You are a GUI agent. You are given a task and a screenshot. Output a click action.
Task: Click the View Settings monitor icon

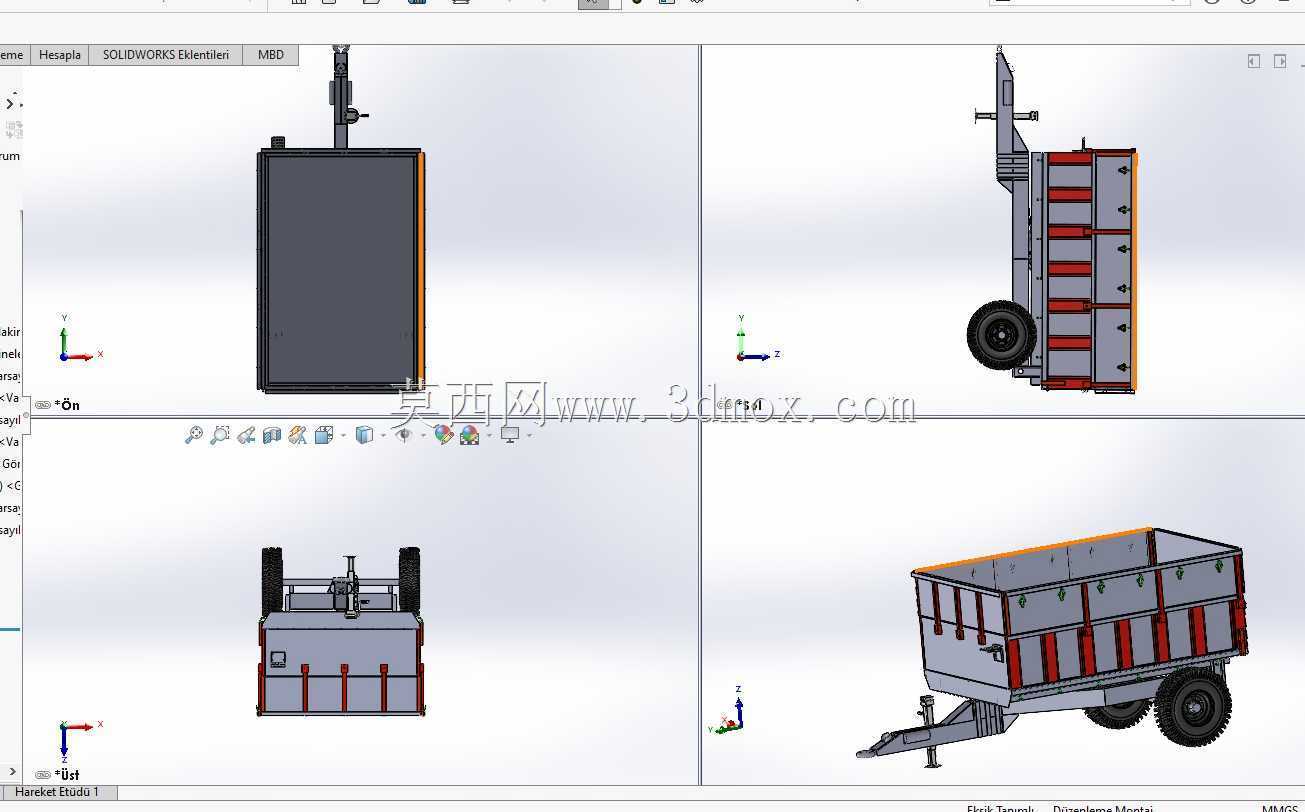(x=510, y=435)
